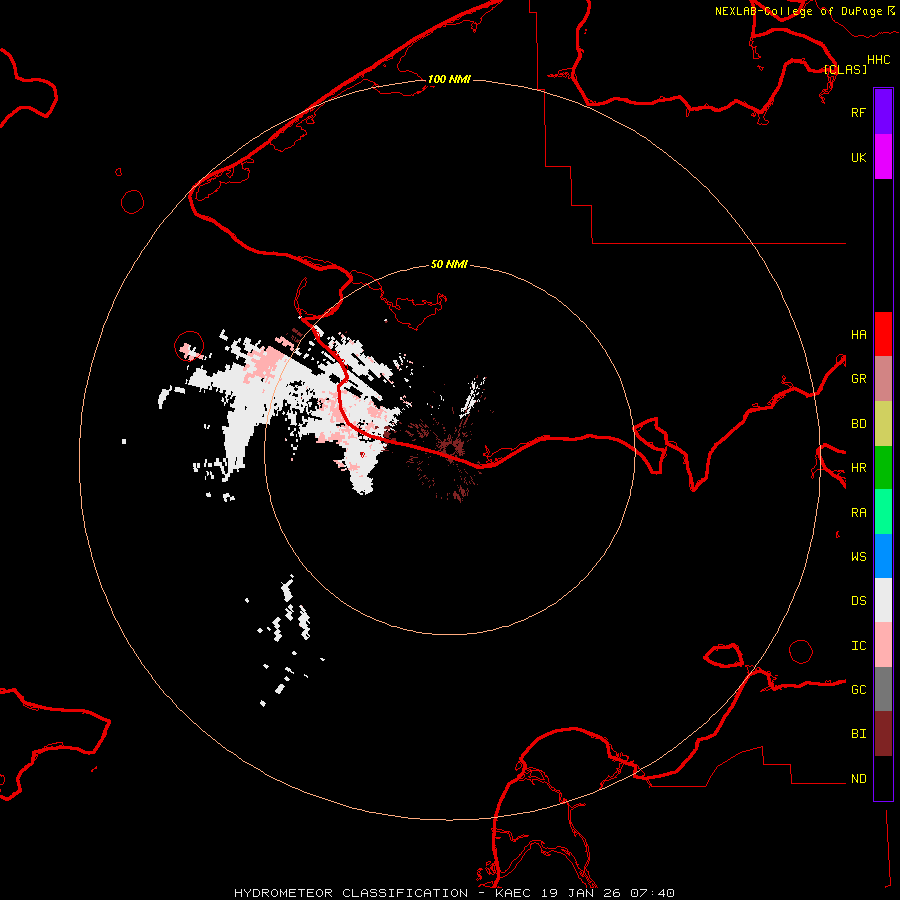900x900 pixels.
Task: Click the 'HHC' product code text
Action: tap(879, 60)
